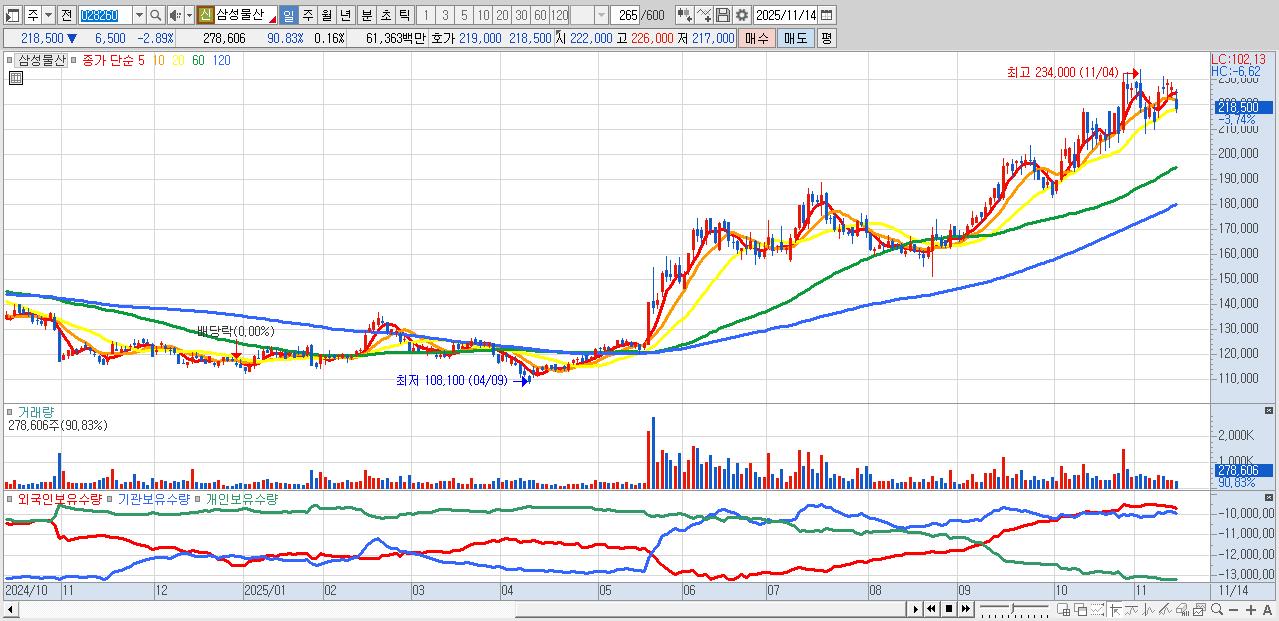
Task: Select the 초 second period tab
Action: (385, 15)
